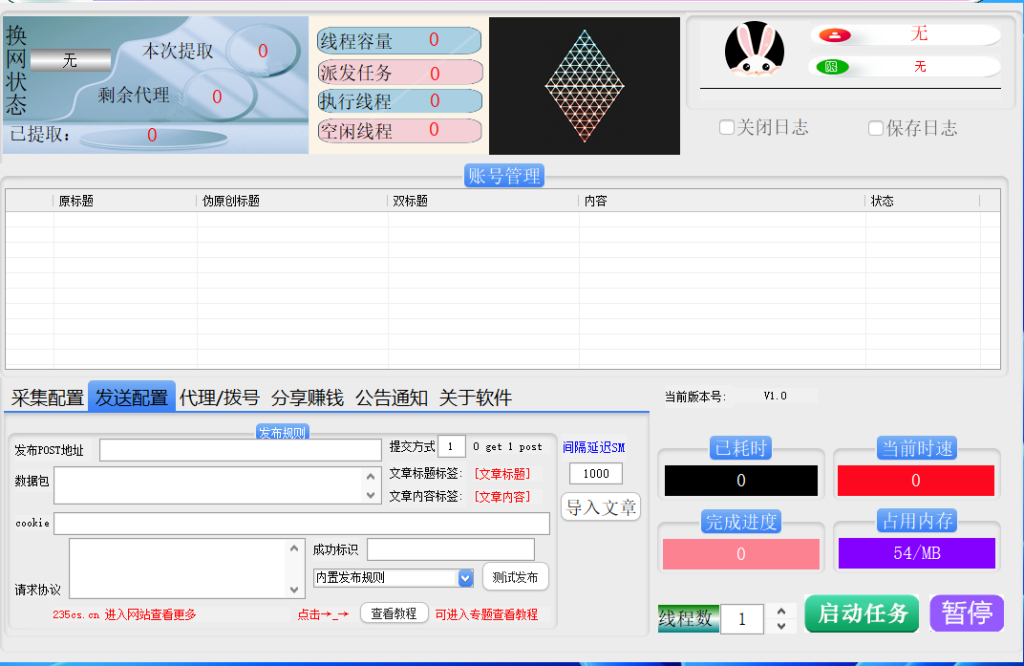This screenshot has width=1024, height=666.
Task: Select the 关于软件 tab
Action: click(475, 398)
